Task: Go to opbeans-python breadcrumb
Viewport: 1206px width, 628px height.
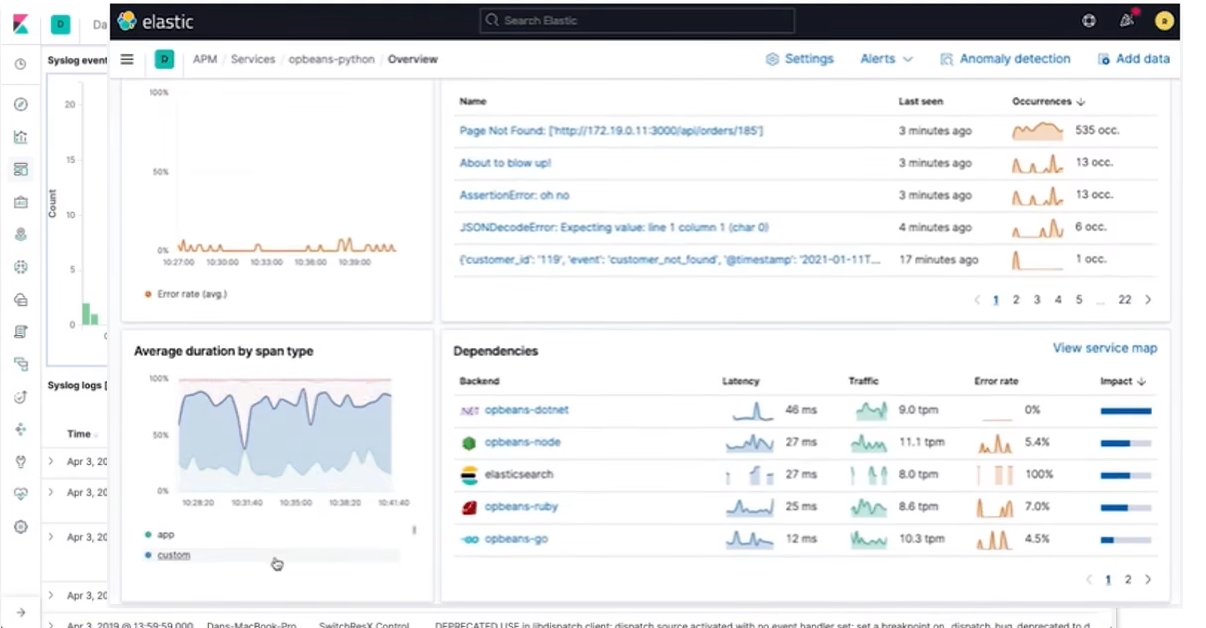Action: (331, 59)
